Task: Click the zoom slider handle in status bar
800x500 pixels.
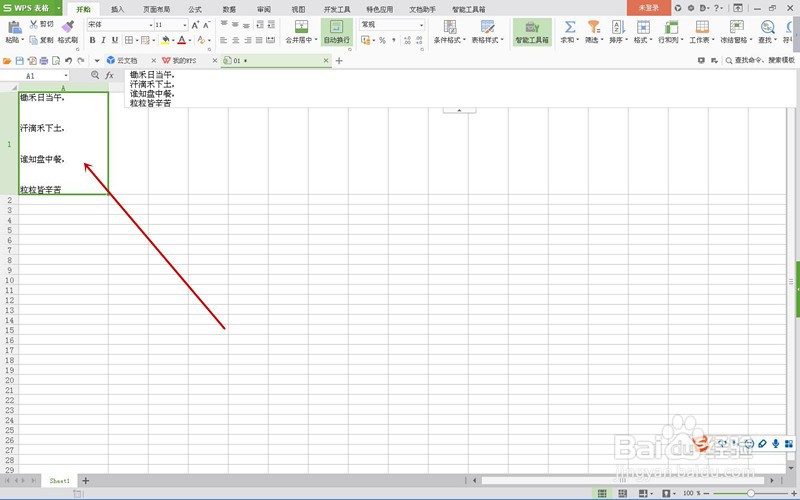Action: click(751, 493)
